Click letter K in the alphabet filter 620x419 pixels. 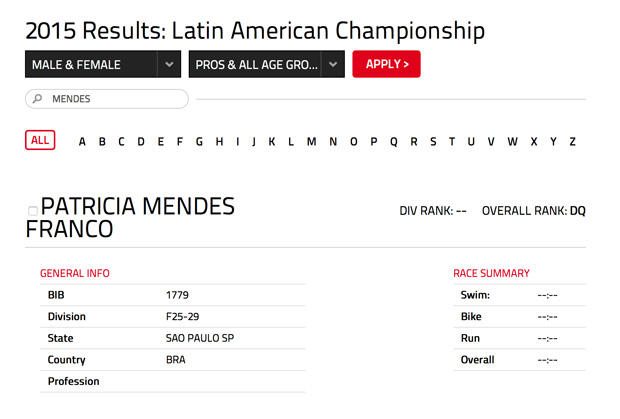click(272, 142)
